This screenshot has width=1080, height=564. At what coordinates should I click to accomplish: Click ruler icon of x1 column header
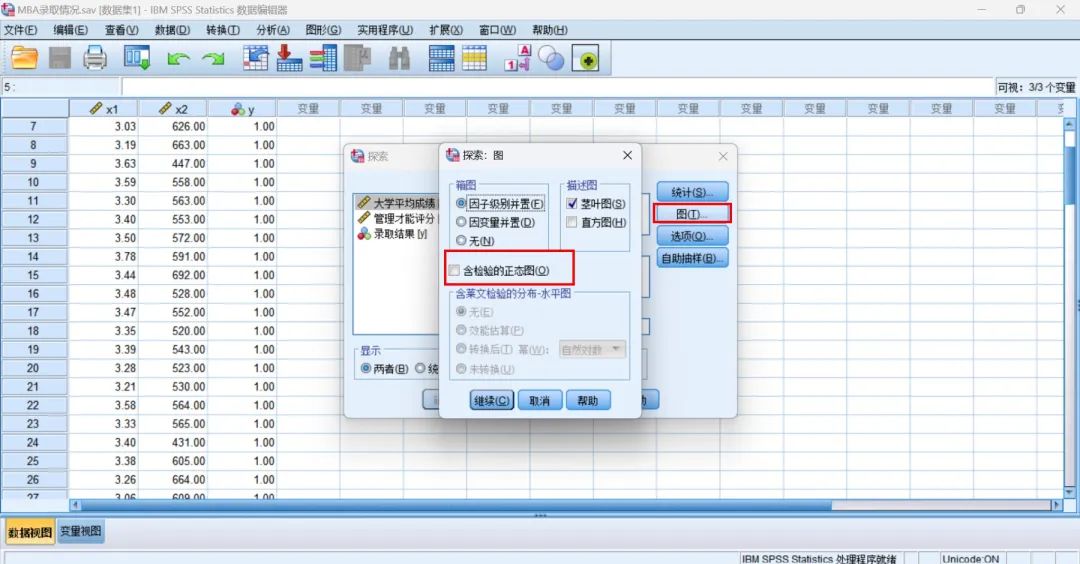pyautogui.click(x=96, y=108)
